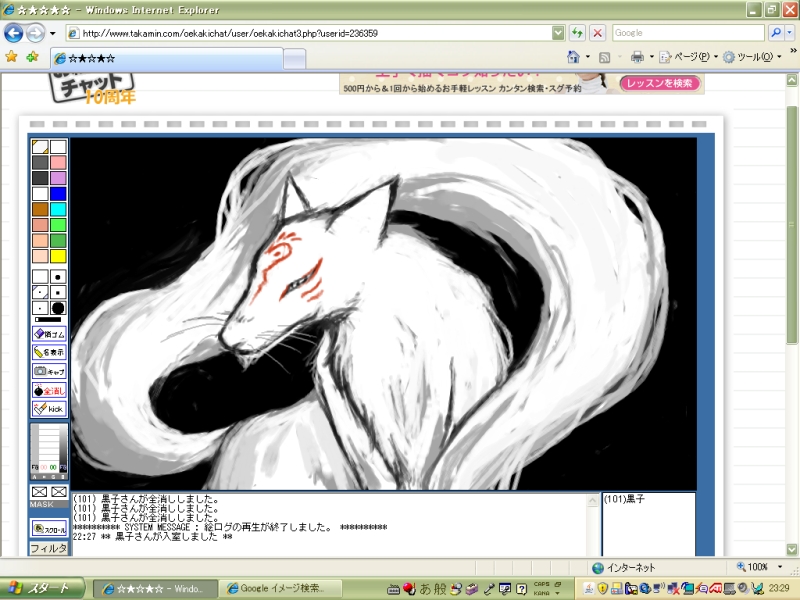The height and width of the screenshot is (600, 800).
Task: Click the participant (101)黒子 in the user list
Action: pos(624,499)
